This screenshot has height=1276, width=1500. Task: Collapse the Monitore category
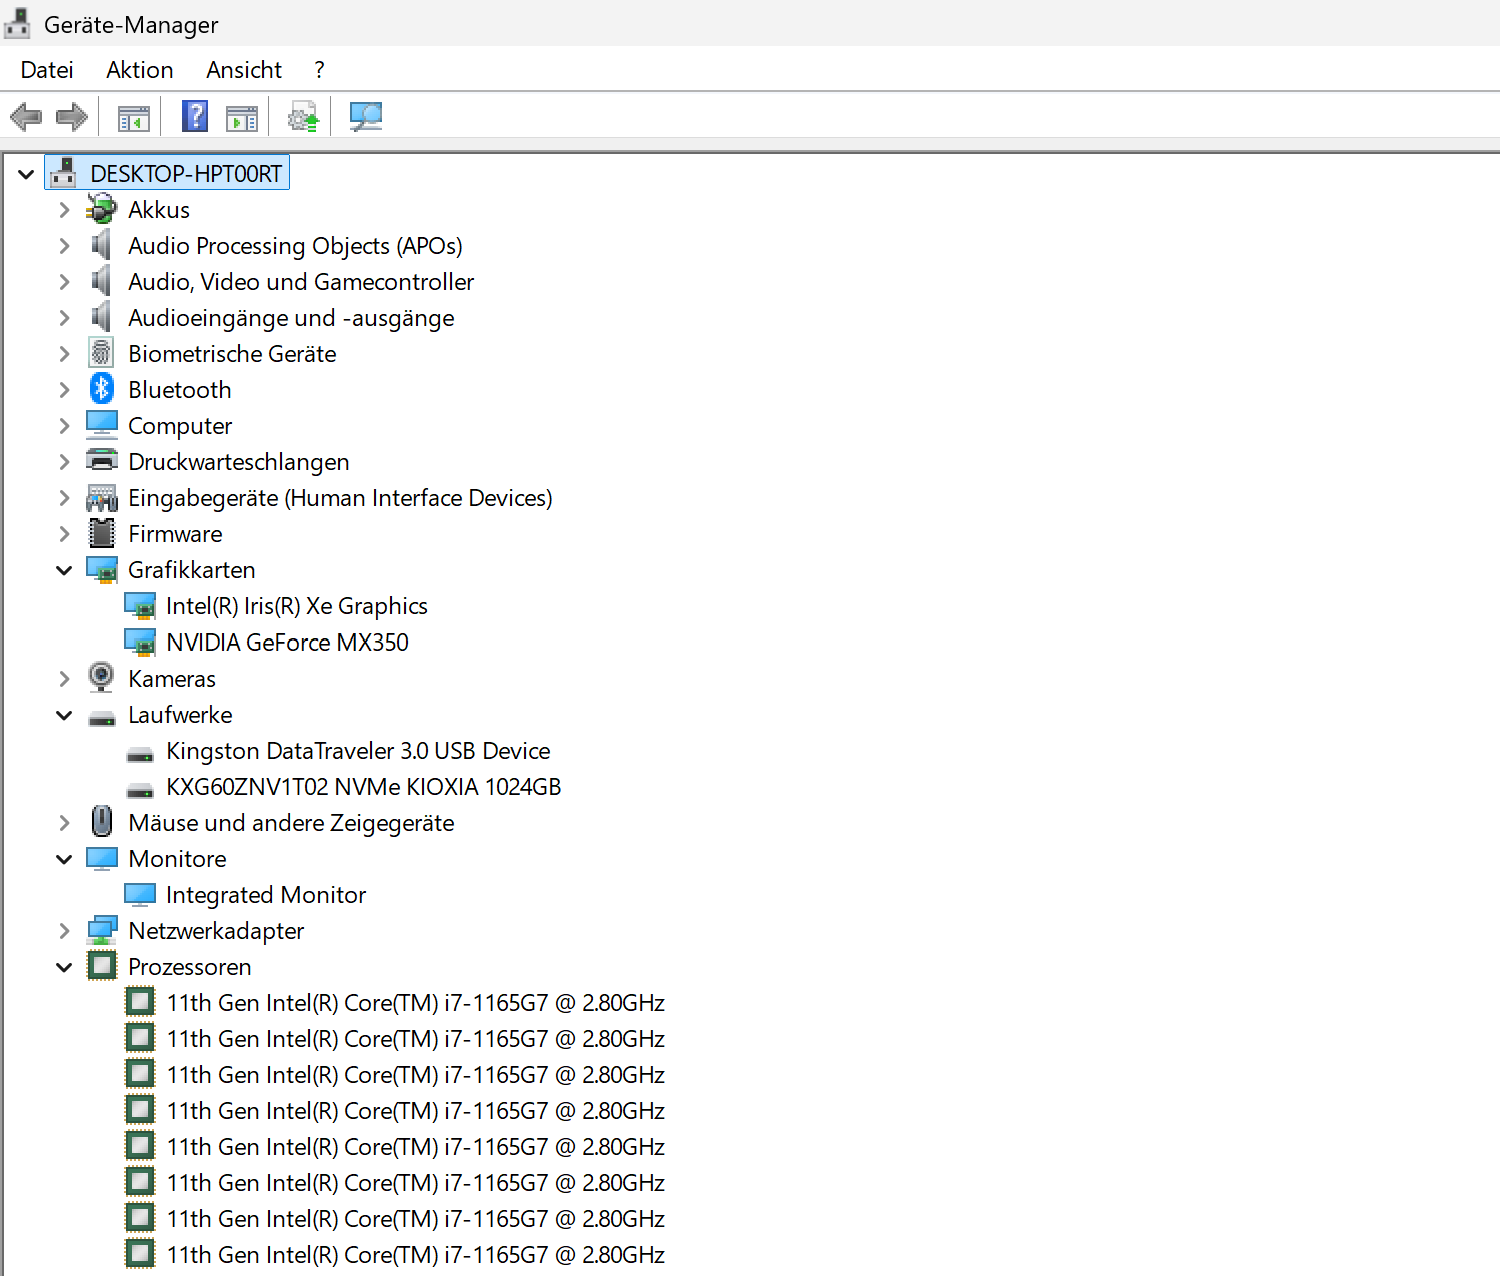point(64,859)
